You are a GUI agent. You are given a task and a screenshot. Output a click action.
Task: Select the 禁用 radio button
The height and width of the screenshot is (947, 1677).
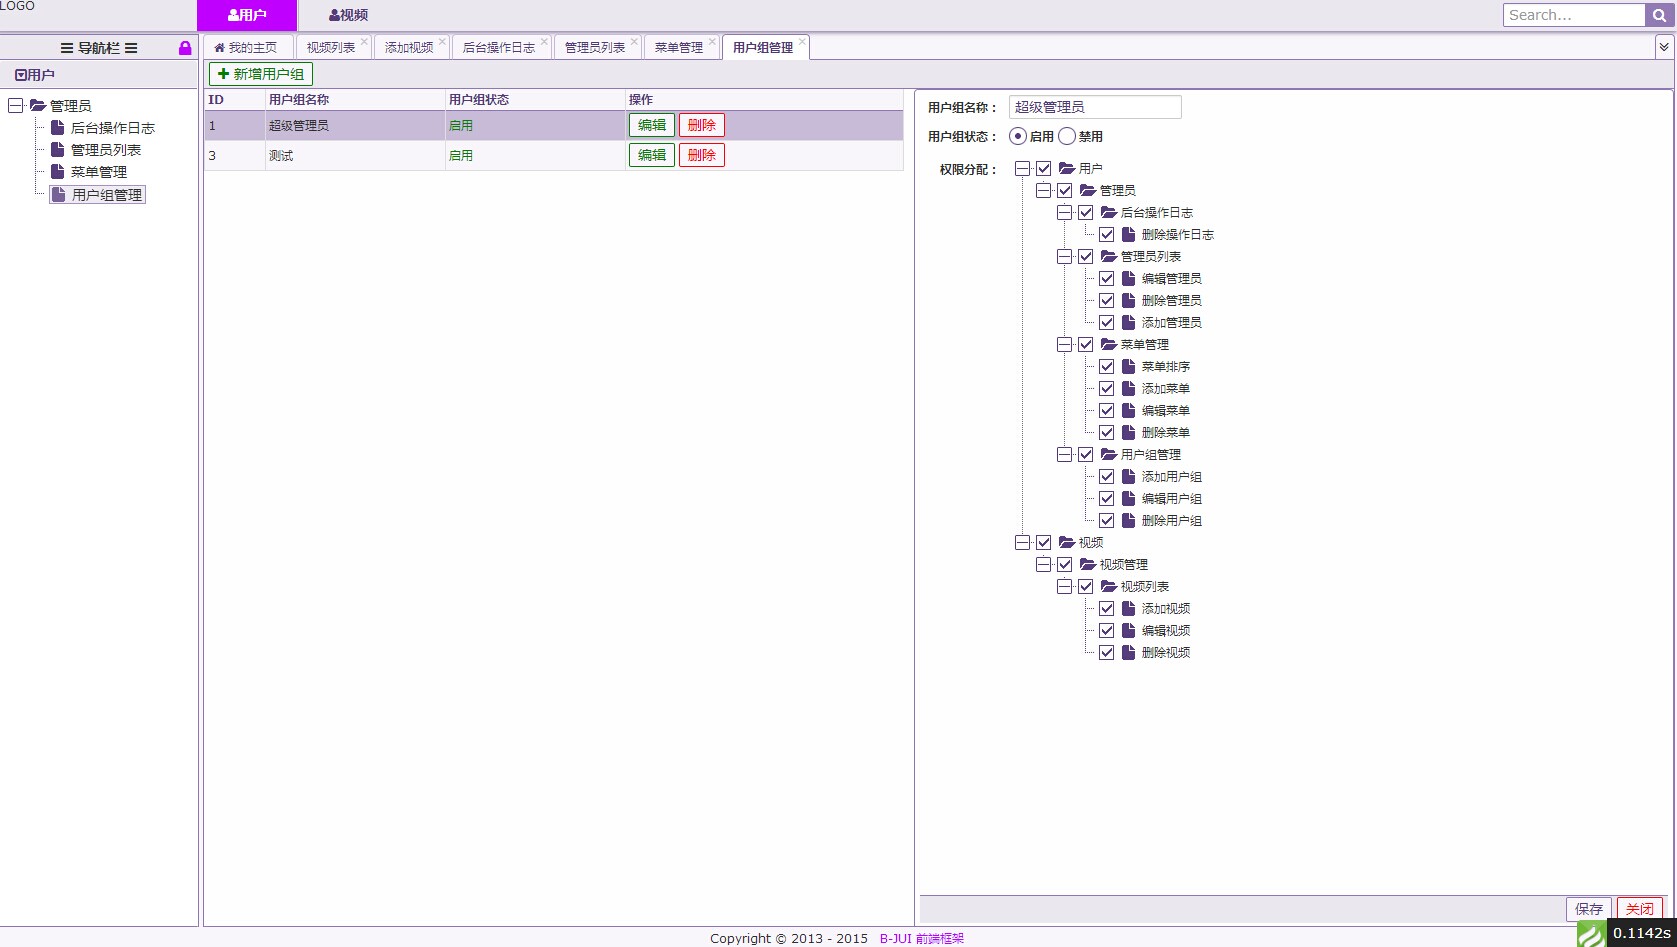coord(1067,137)
